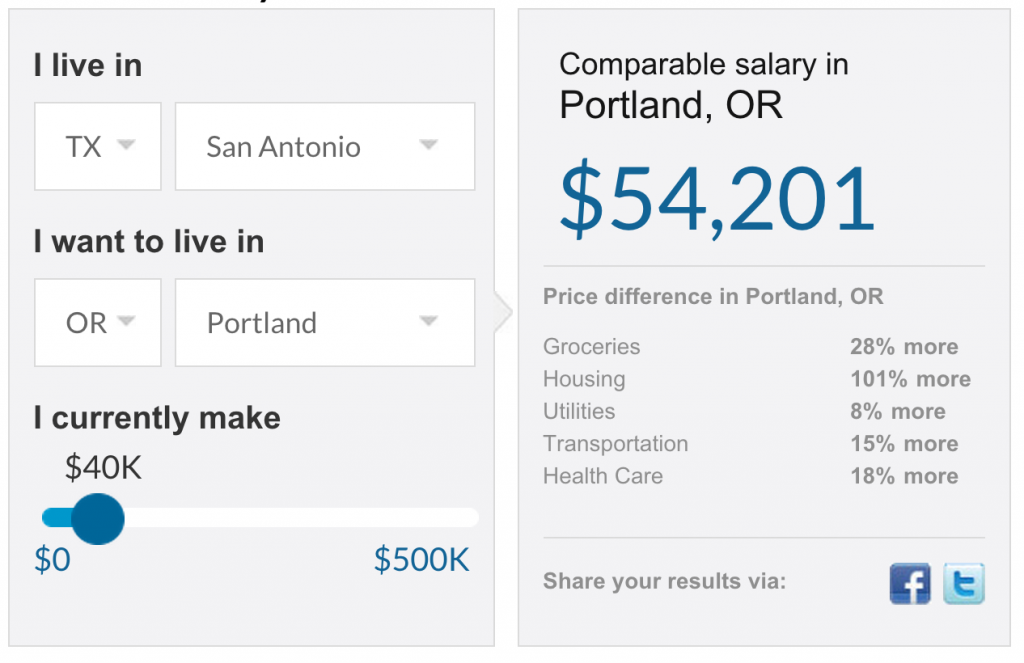Click the arrow beside TX
Image resolution: width=1024 pixels, height=663 pixels.
126,144
